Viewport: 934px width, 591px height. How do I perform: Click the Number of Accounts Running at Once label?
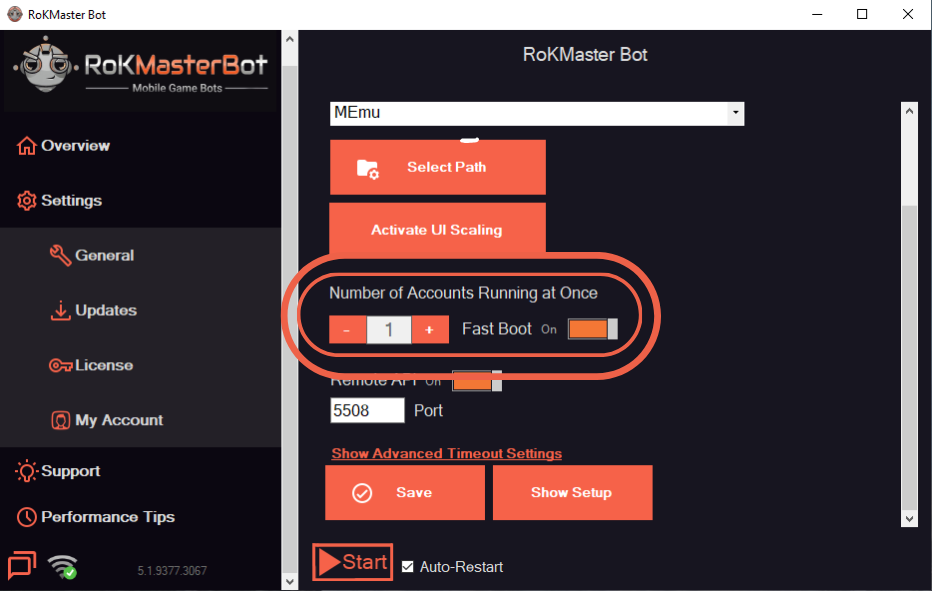click(x=463, y=293)
